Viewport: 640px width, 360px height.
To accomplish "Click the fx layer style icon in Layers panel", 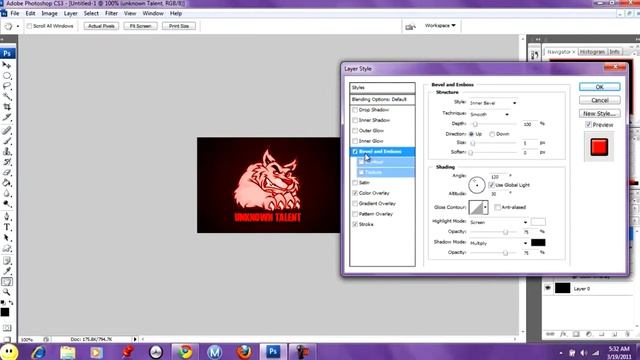I will click(563, 334).
